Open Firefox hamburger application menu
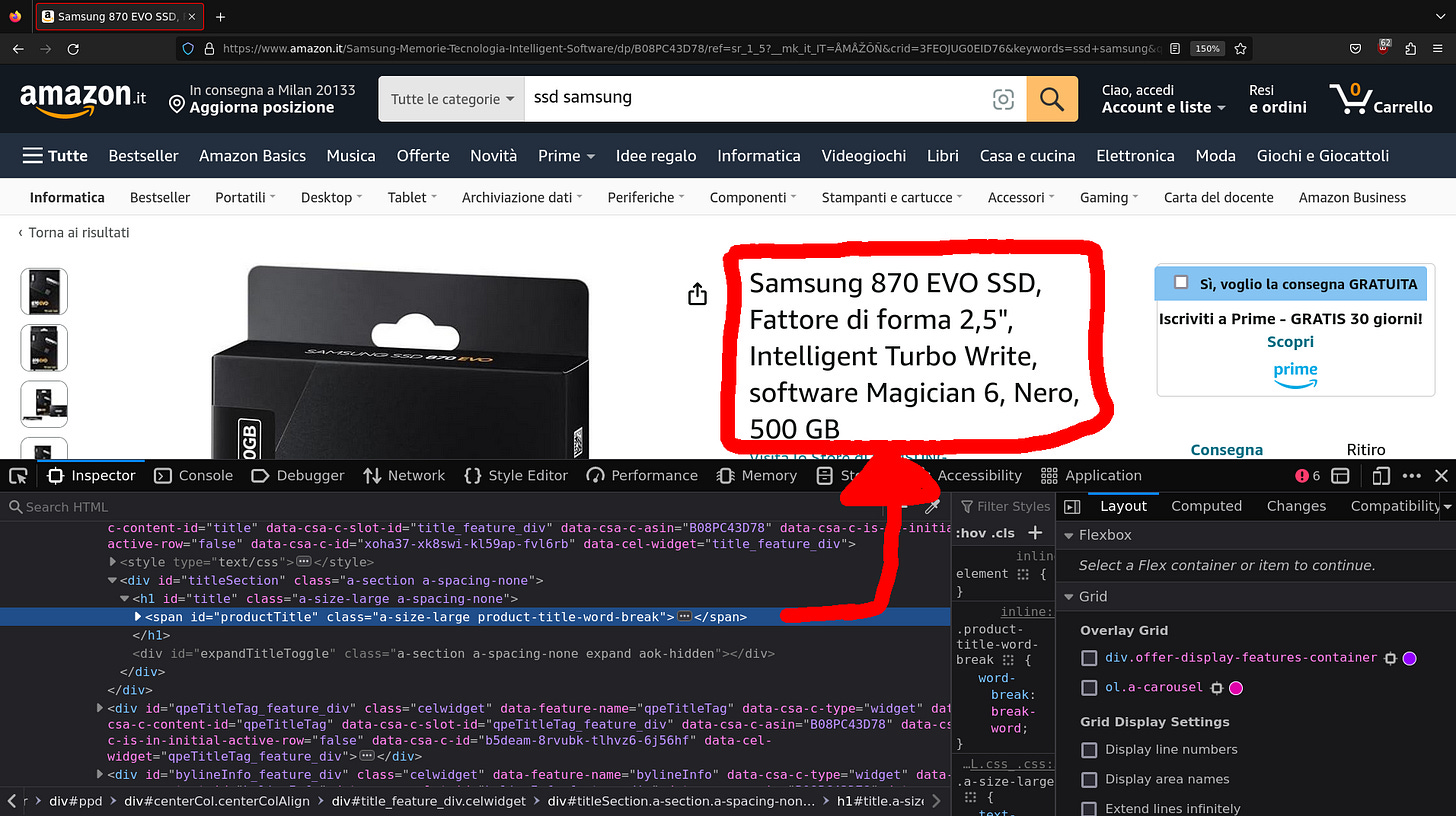 click(1438, 48)
